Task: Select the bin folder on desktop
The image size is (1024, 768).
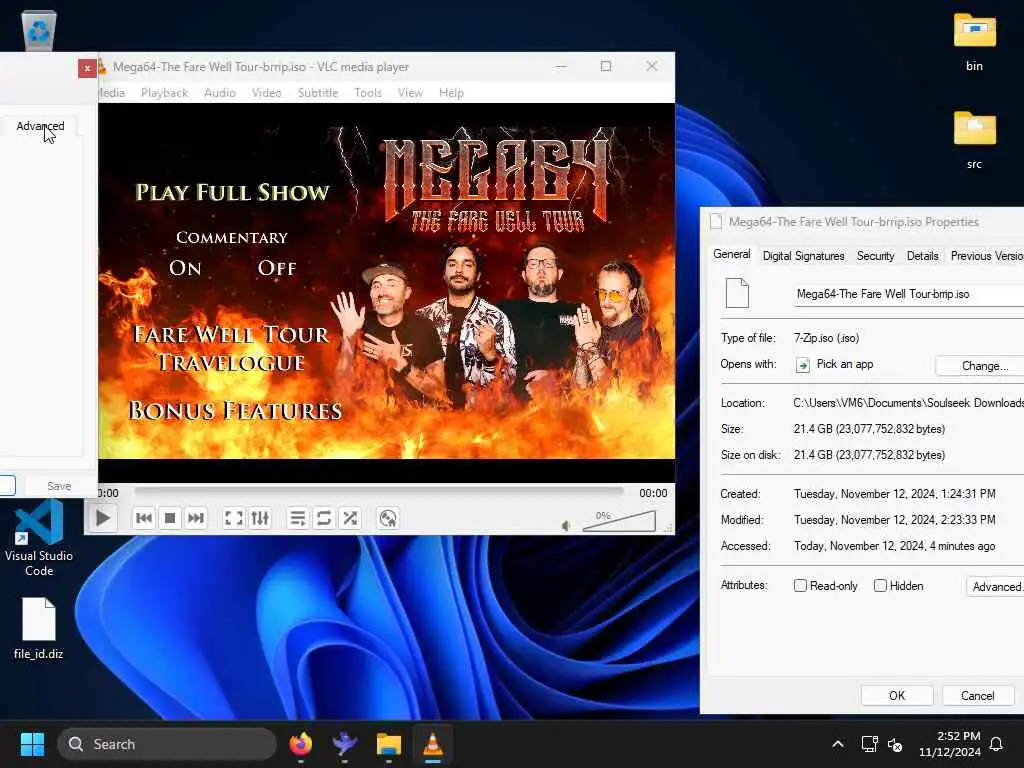Action: coord(974,42)
